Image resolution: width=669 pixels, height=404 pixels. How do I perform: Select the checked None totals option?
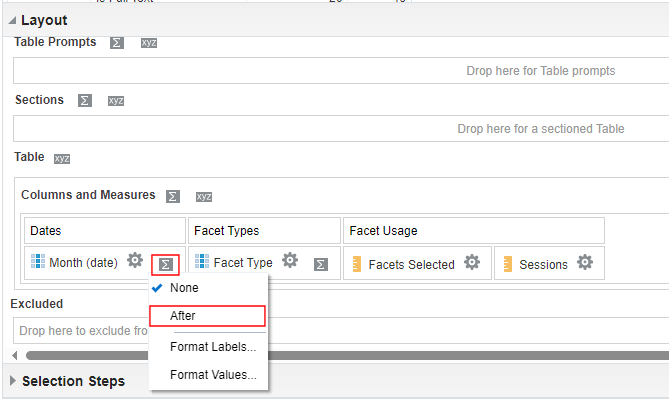[184, 287]
